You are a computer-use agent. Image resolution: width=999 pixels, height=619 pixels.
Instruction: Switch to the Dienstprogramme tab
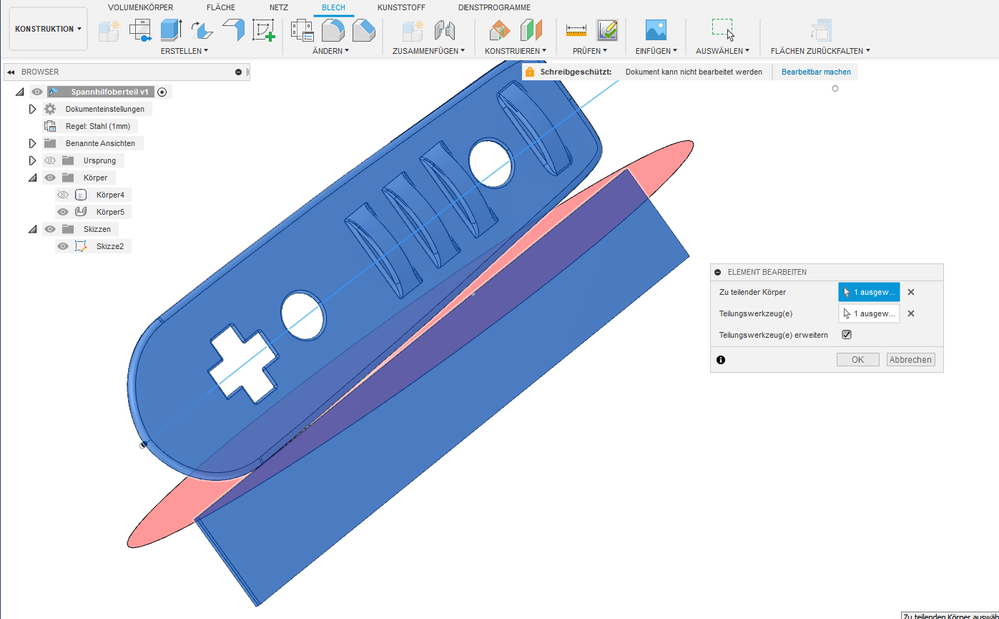click(494, 8)
